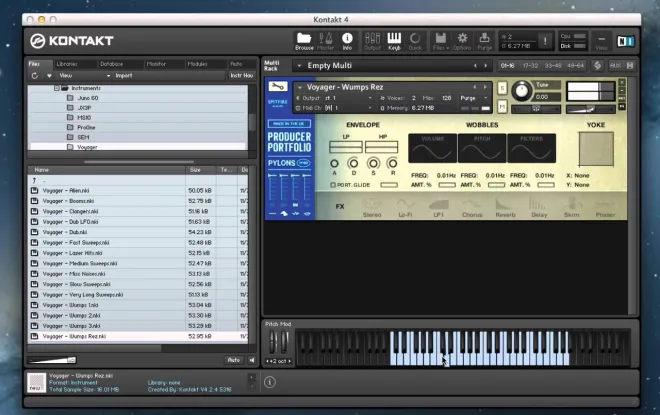Click the Volume wobble waveform
The width and height of the screenshot is (660, 415).
[x=432, y=148]
